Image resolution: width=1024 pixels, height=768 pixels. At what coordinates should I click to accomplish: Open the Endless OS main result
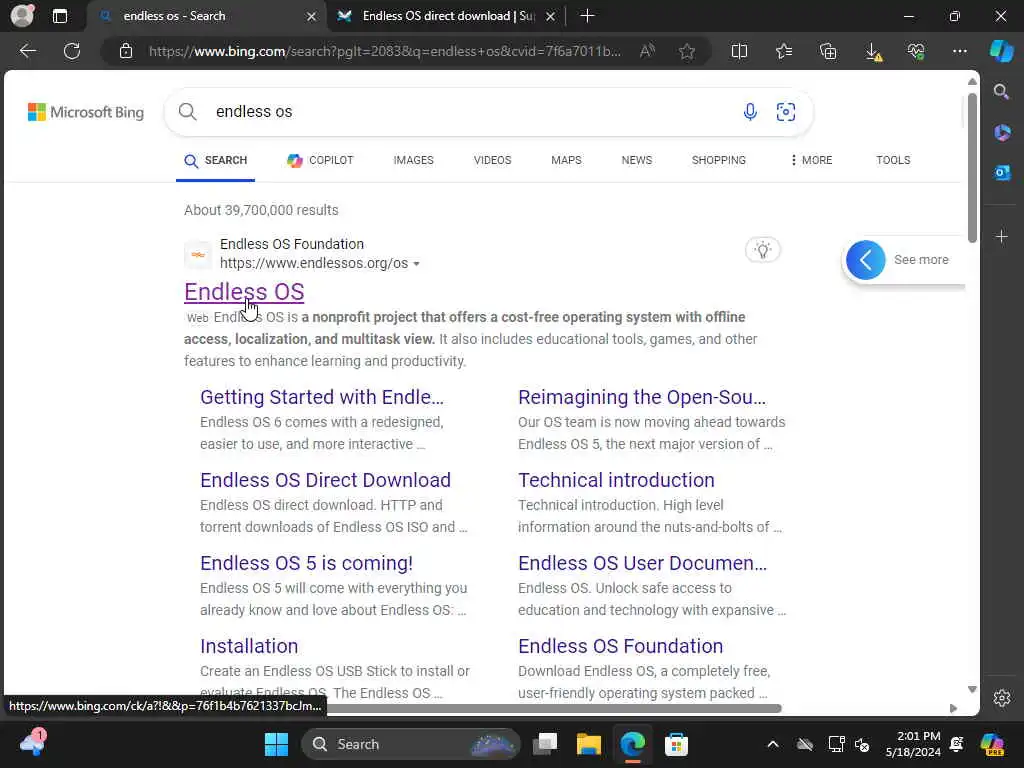pyautogui.click(x=244, y=291)
